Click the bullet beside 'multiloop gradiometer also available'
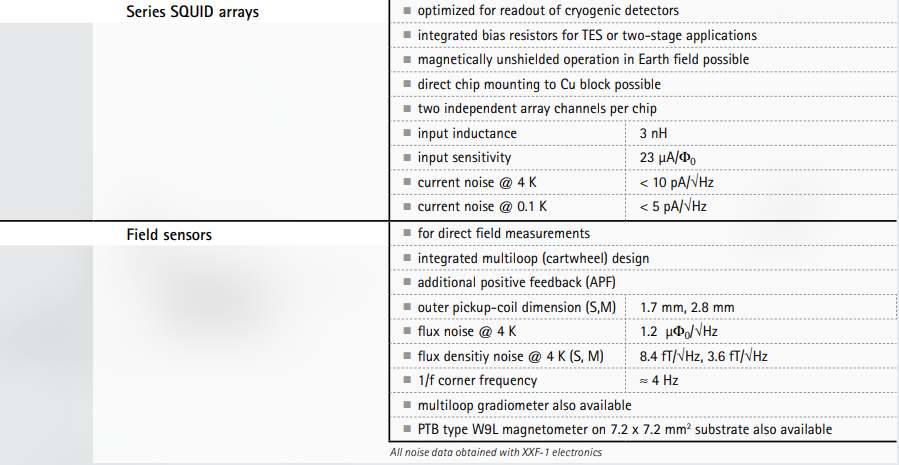 (407, 405)
